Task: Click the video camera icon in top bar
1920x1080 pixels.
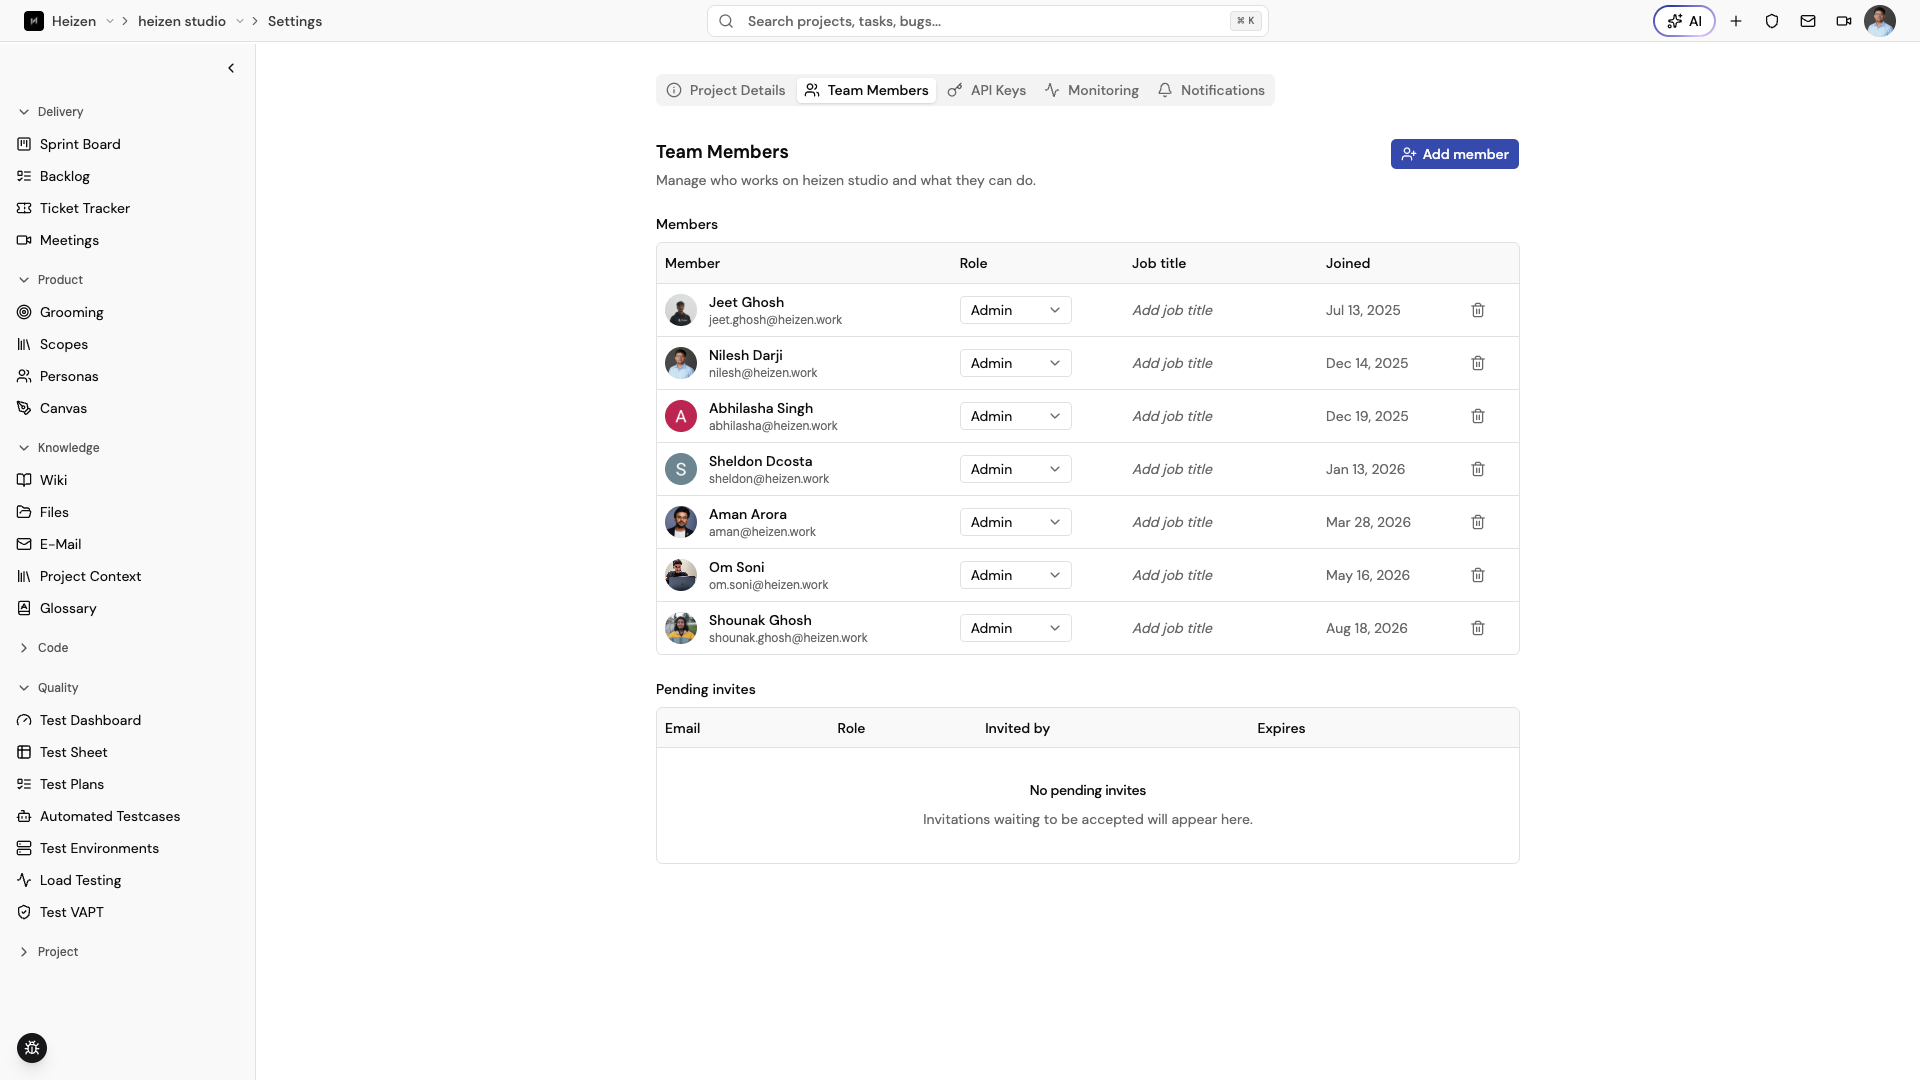Action: pyautogui.click(x=1844, y=21)
